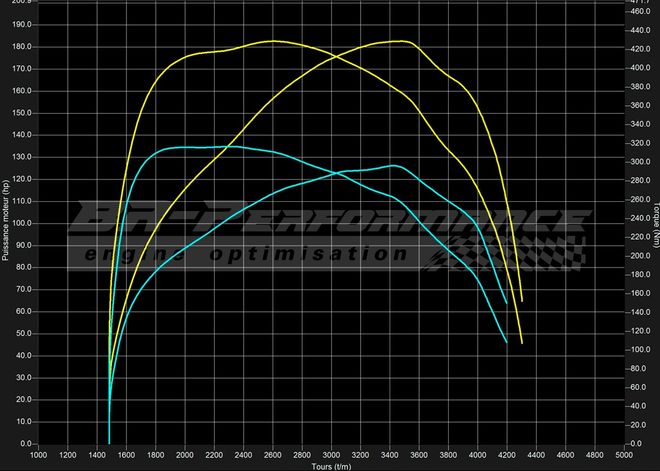Click the 2000 tick label on x-axis

point(185,455)
